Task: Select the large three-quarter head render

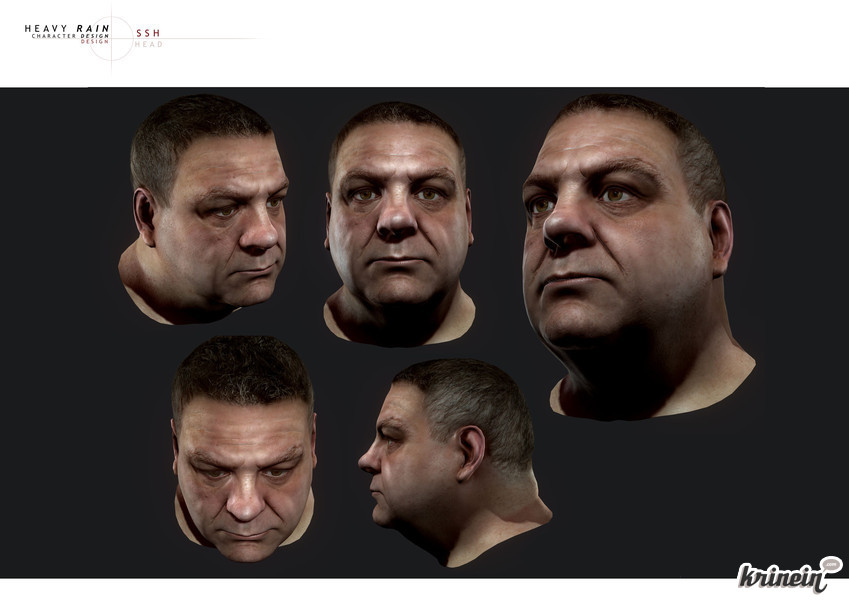Action: [x=638, y=257]
